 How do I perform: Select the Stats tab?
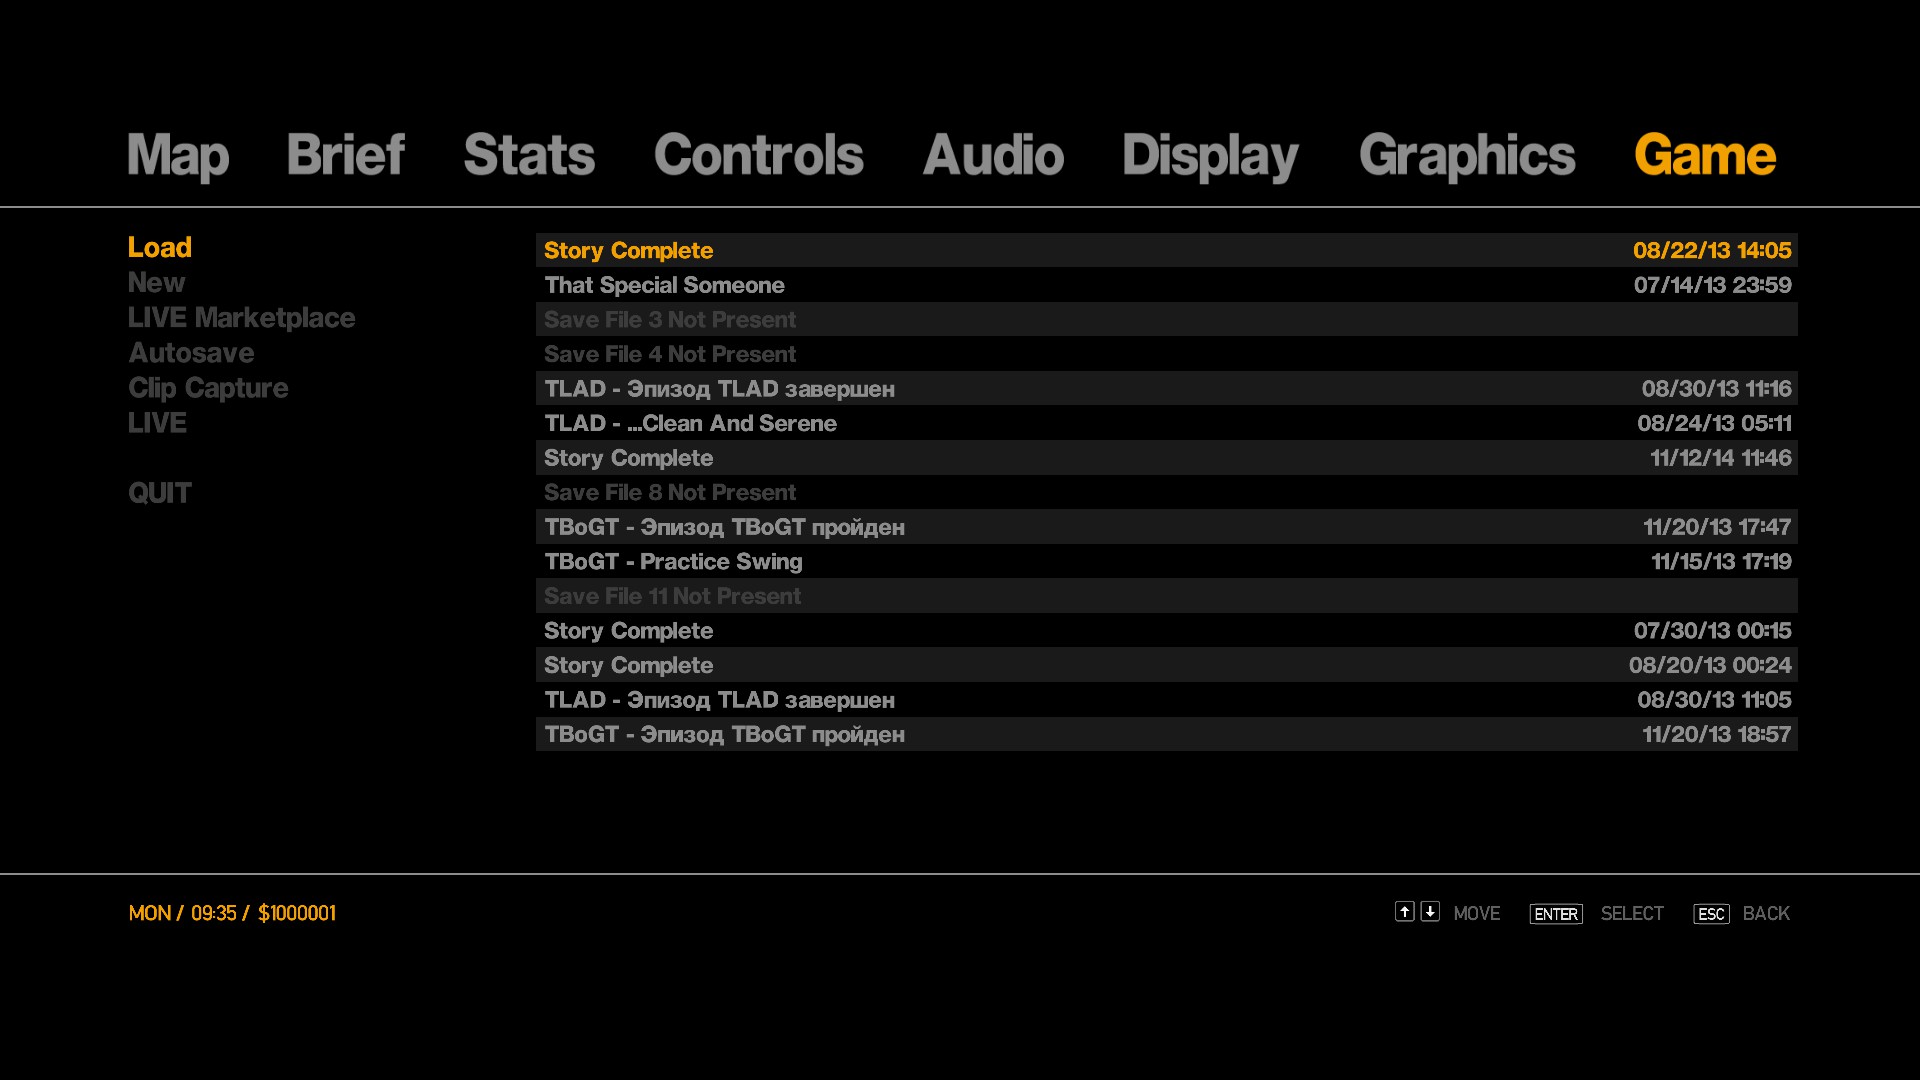[529, 156]
